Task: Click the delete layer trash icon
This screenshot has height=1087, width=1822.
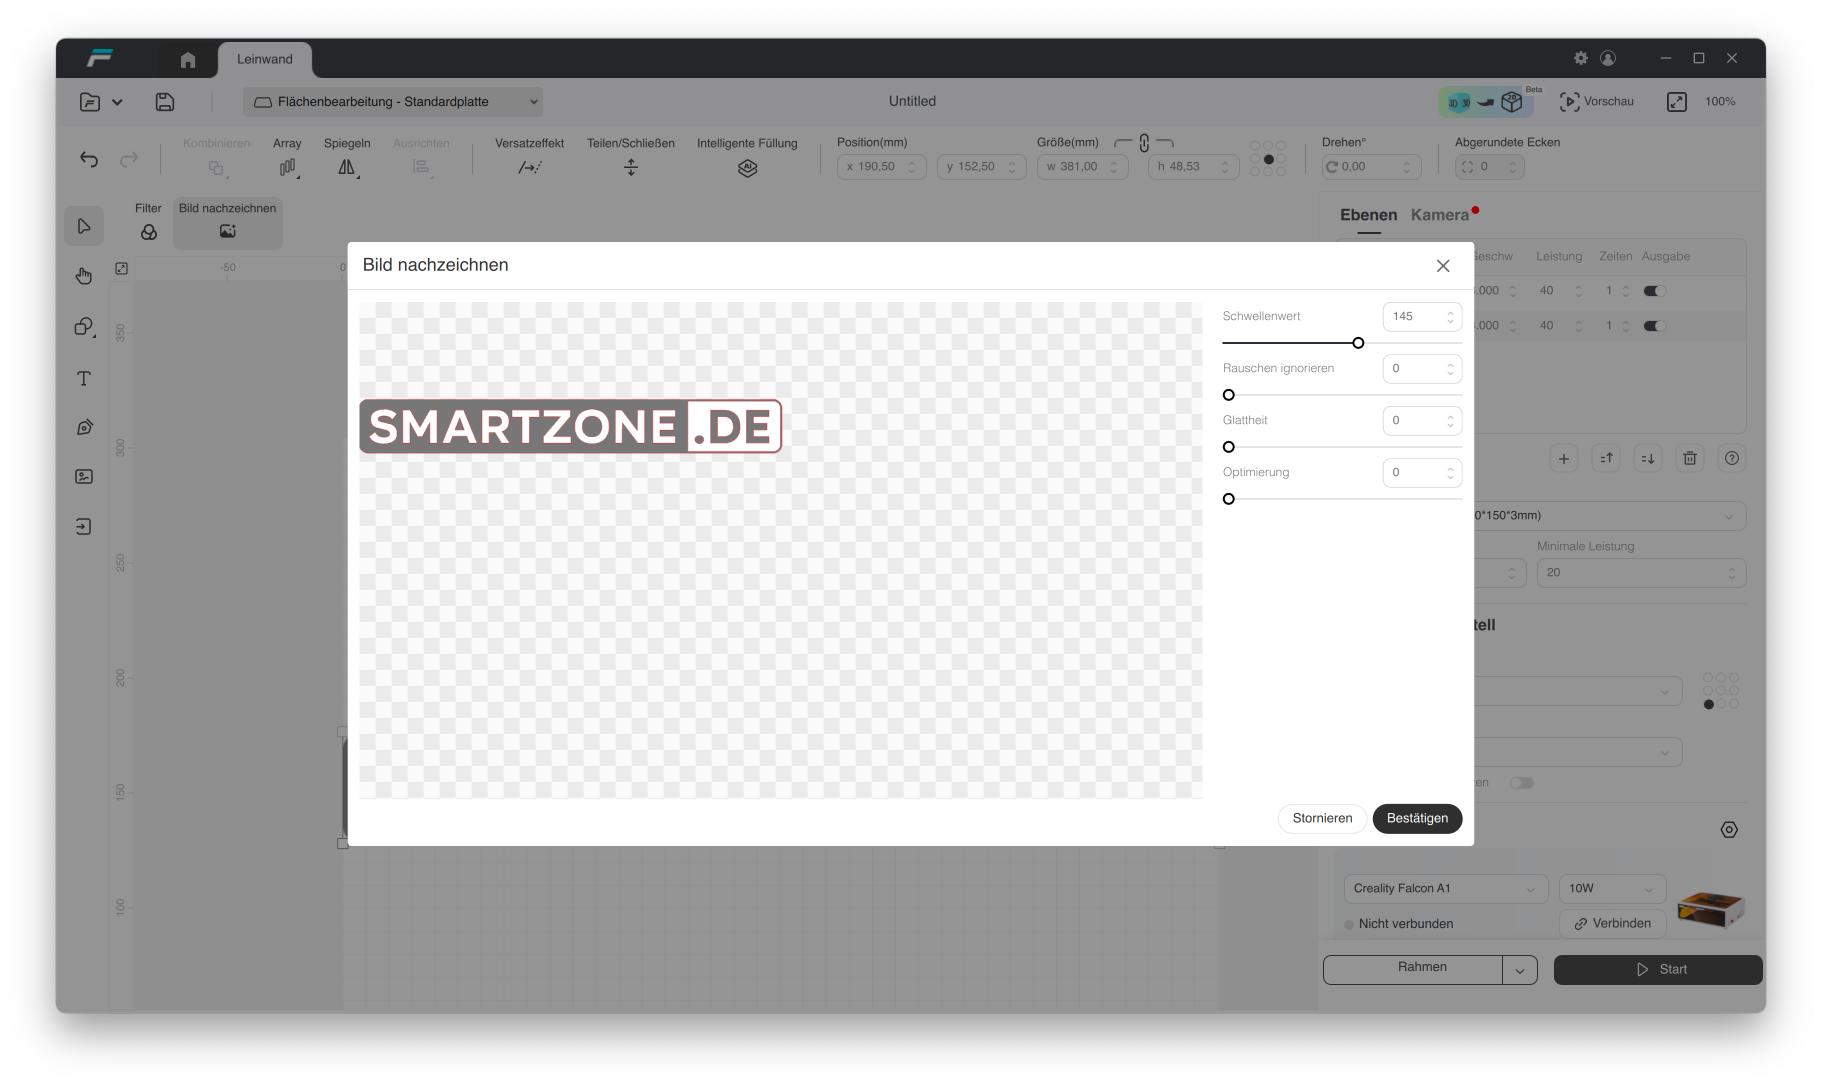Action: pos(1690,458)
